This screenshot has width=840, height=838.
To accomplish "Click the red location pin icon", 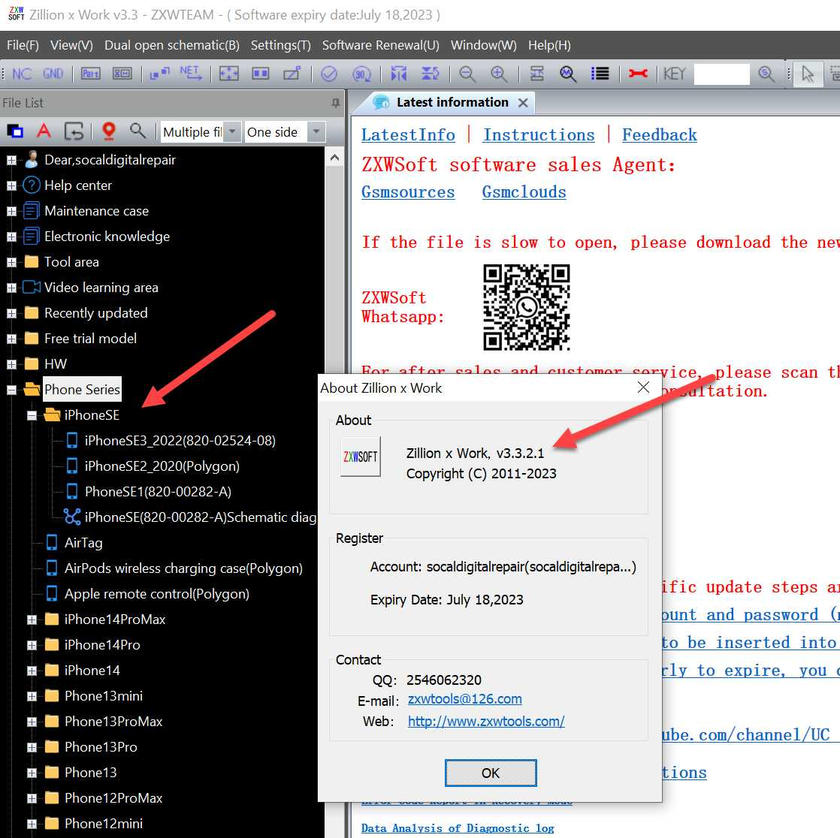I will coord(108,132).
